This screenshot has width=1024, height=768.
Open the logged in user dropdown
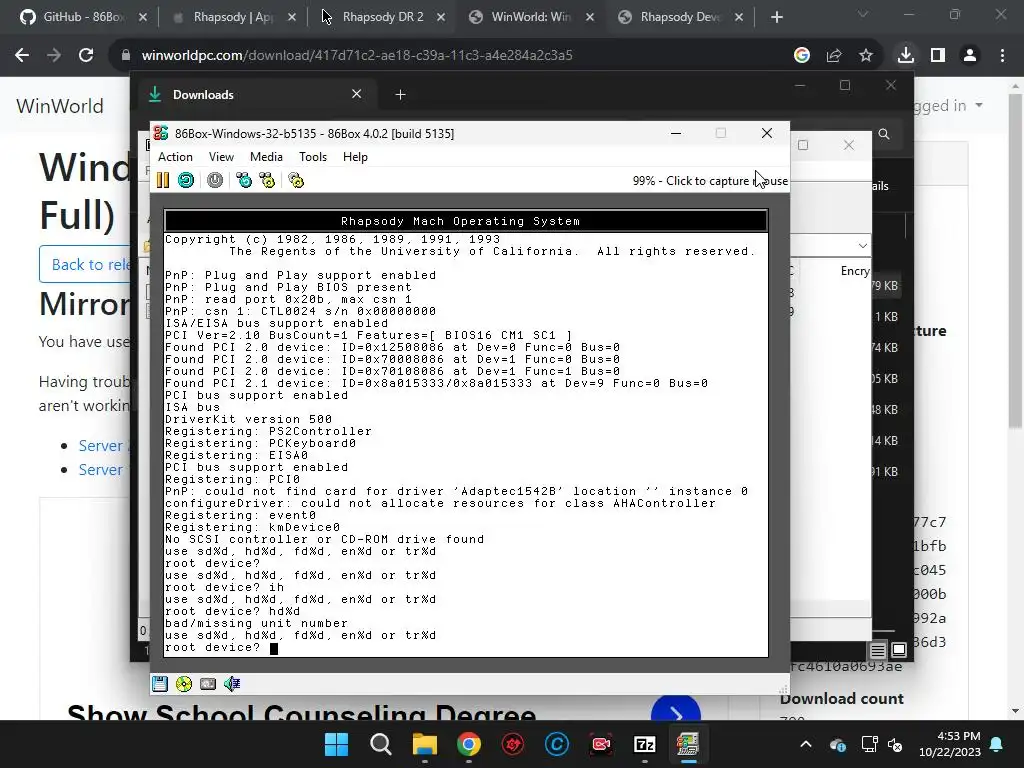point(947,106)
